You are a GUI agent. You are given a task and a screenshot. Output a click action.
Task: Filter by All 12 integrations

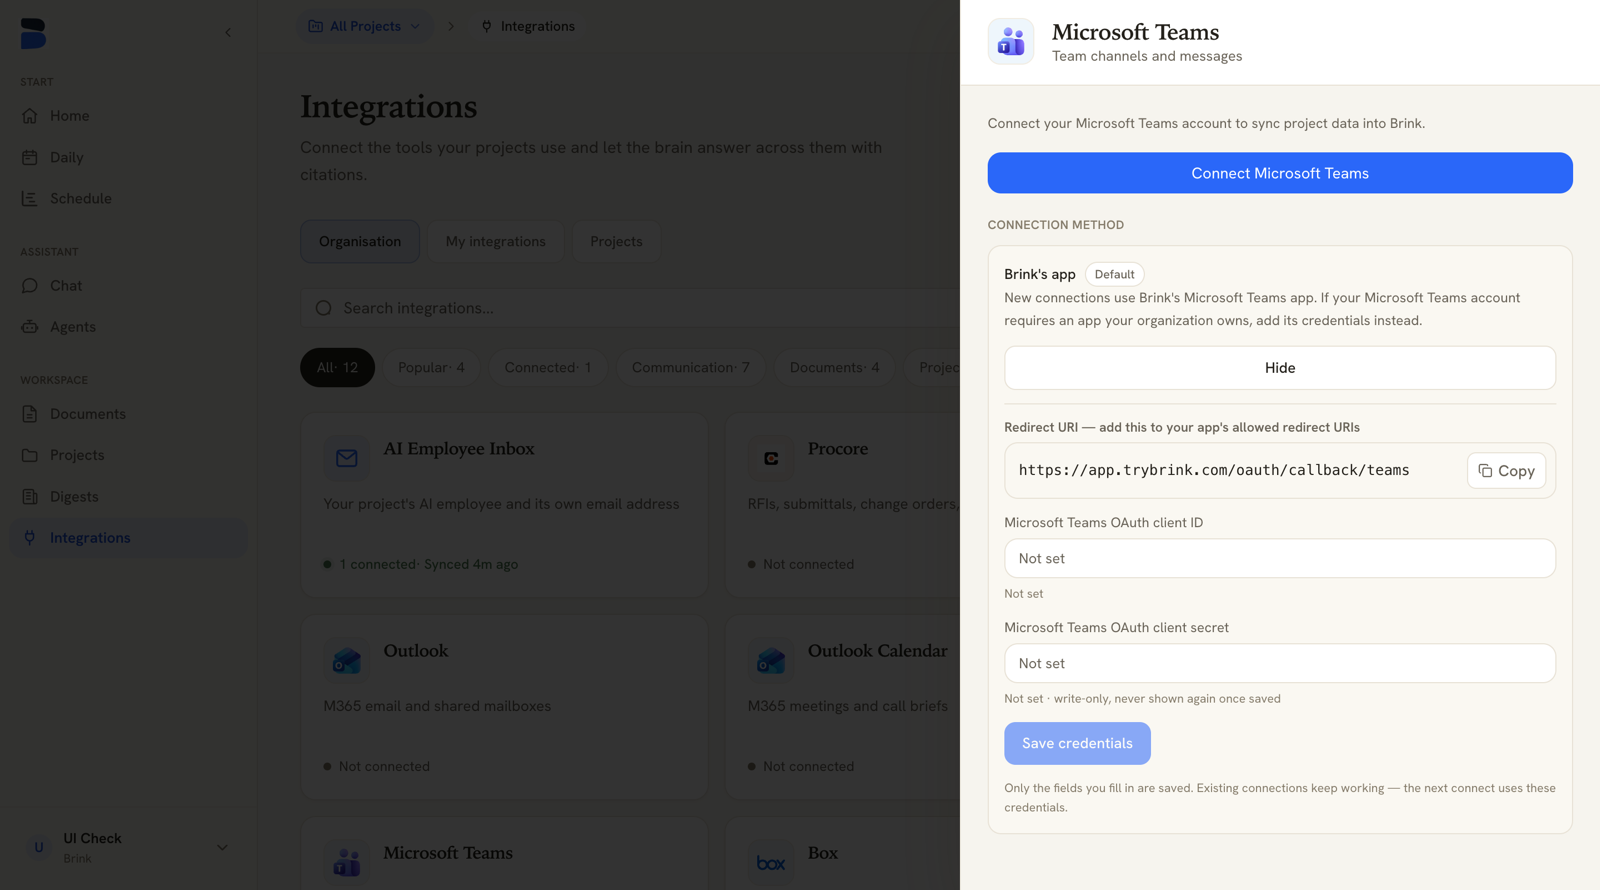337,367
